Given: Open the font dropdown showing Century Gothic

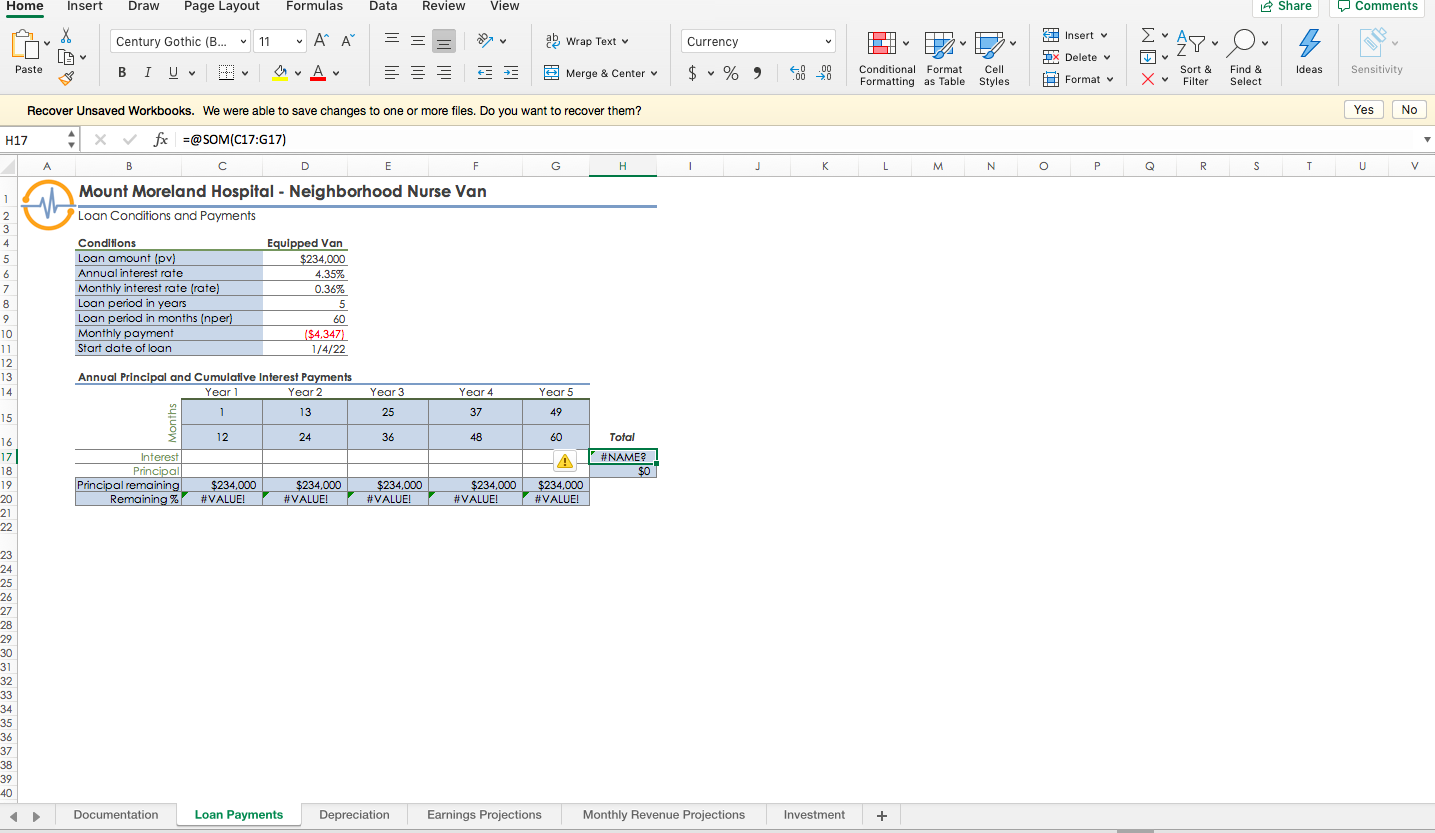Looking at the screenshot, I should [x=178, y=41].
